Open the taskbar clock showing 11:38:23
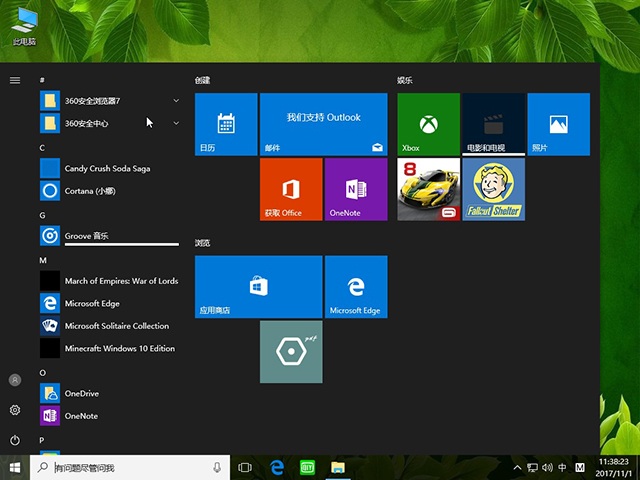The height and width of the screenshot is (480, 640). pos(614,467)
